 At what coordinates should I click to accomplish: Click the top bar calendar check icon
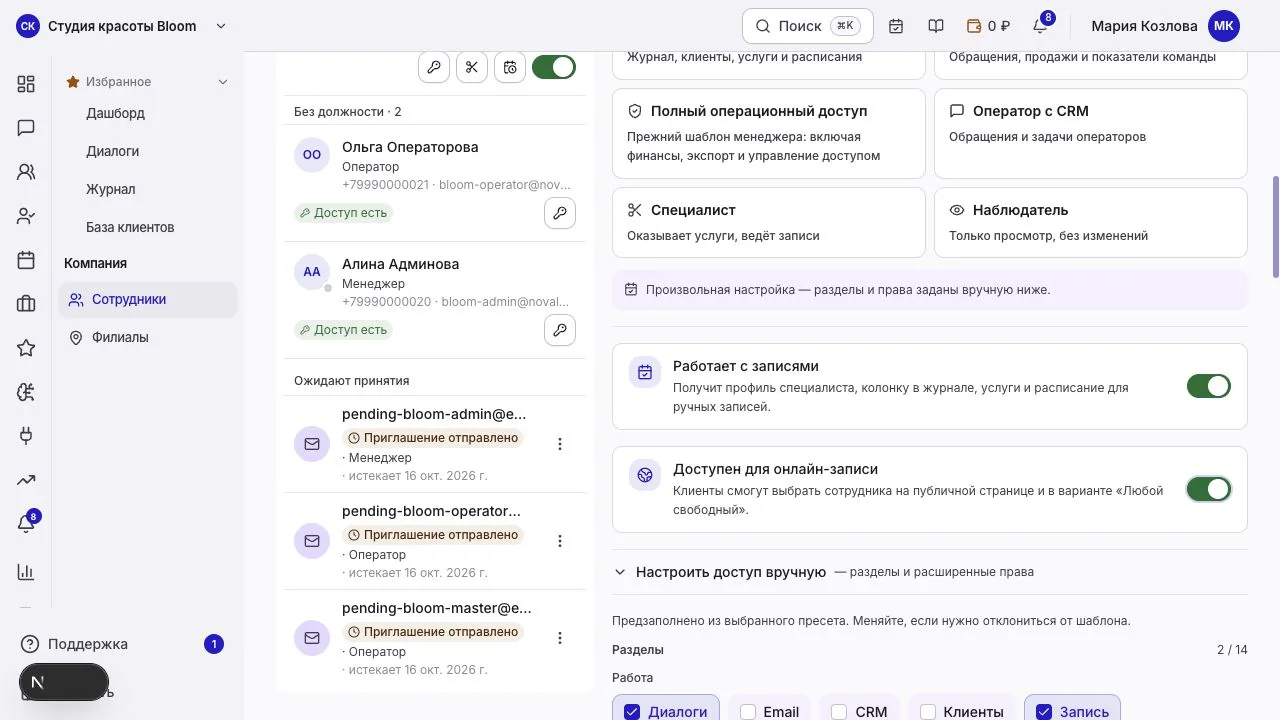896,26
